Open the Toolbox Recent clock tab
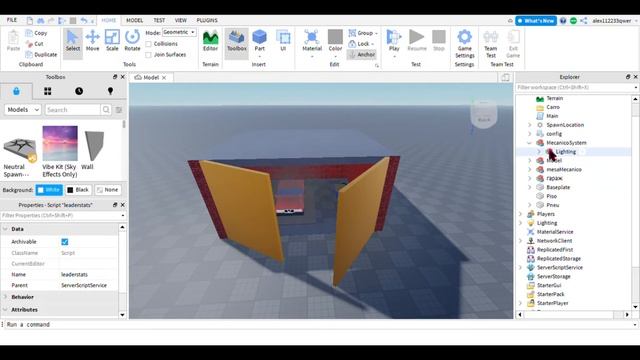640x360 pixels. pyautogui.click(x=79, y=91)
